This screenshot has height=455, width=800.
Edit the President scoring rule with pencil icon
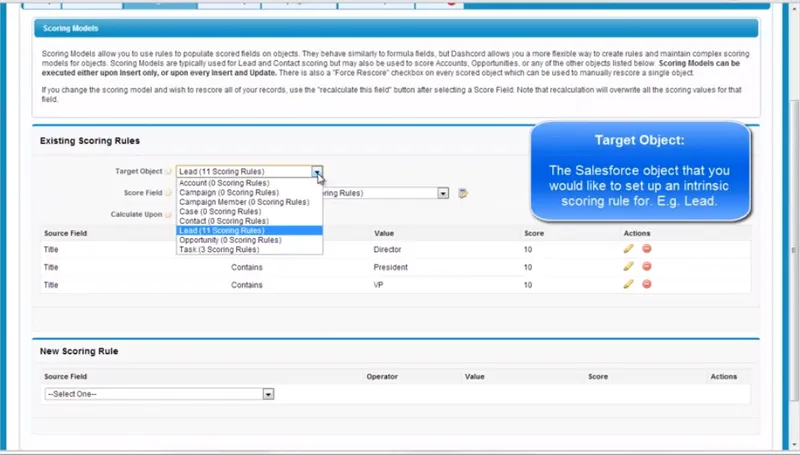coord(628,266)
